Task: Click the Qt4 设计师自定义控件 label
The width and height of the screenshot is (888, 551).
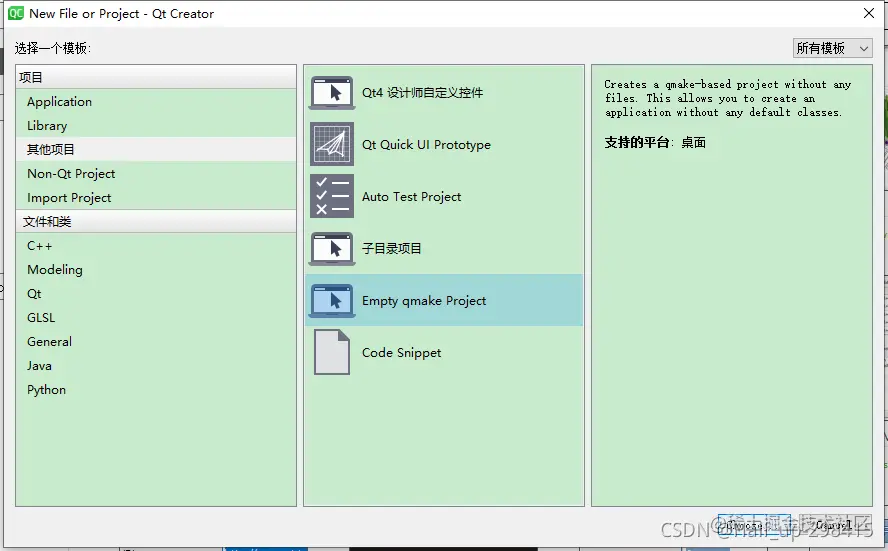Action: [422, 93]
